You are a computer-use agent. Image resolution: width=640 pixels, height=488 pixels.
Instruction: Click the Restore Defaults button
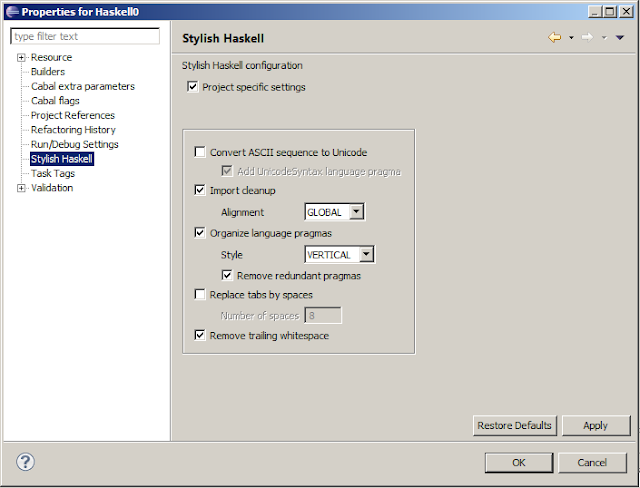(514, 426)
